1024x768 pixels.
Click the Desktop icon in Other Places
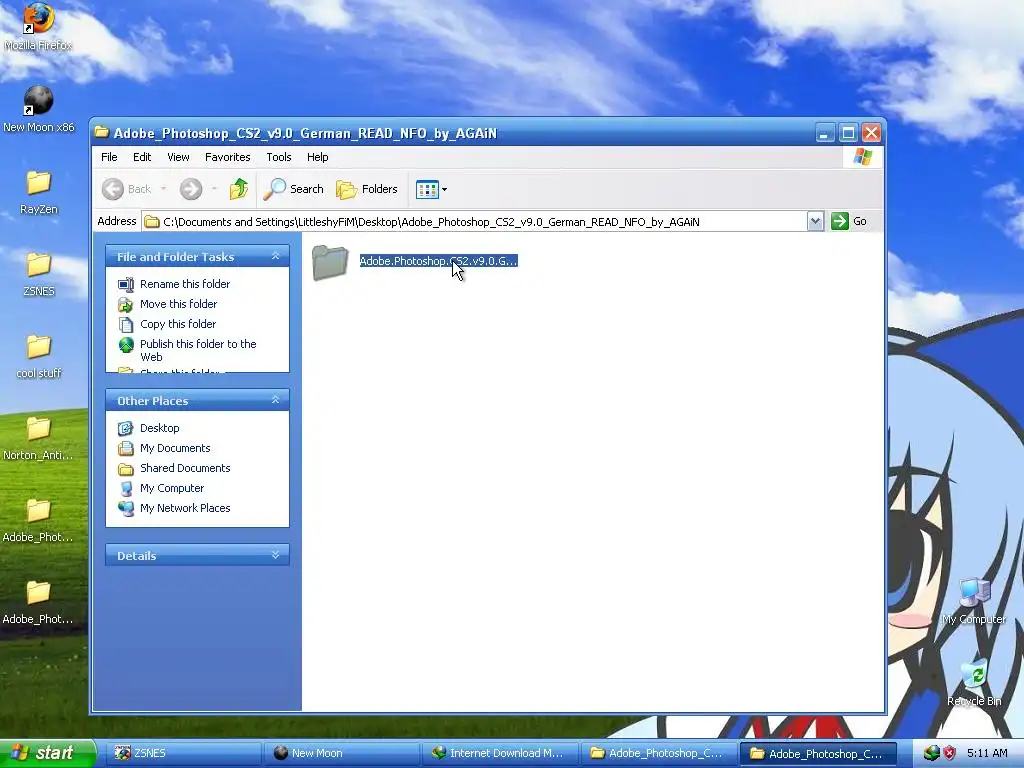click(x=125, y=428)
